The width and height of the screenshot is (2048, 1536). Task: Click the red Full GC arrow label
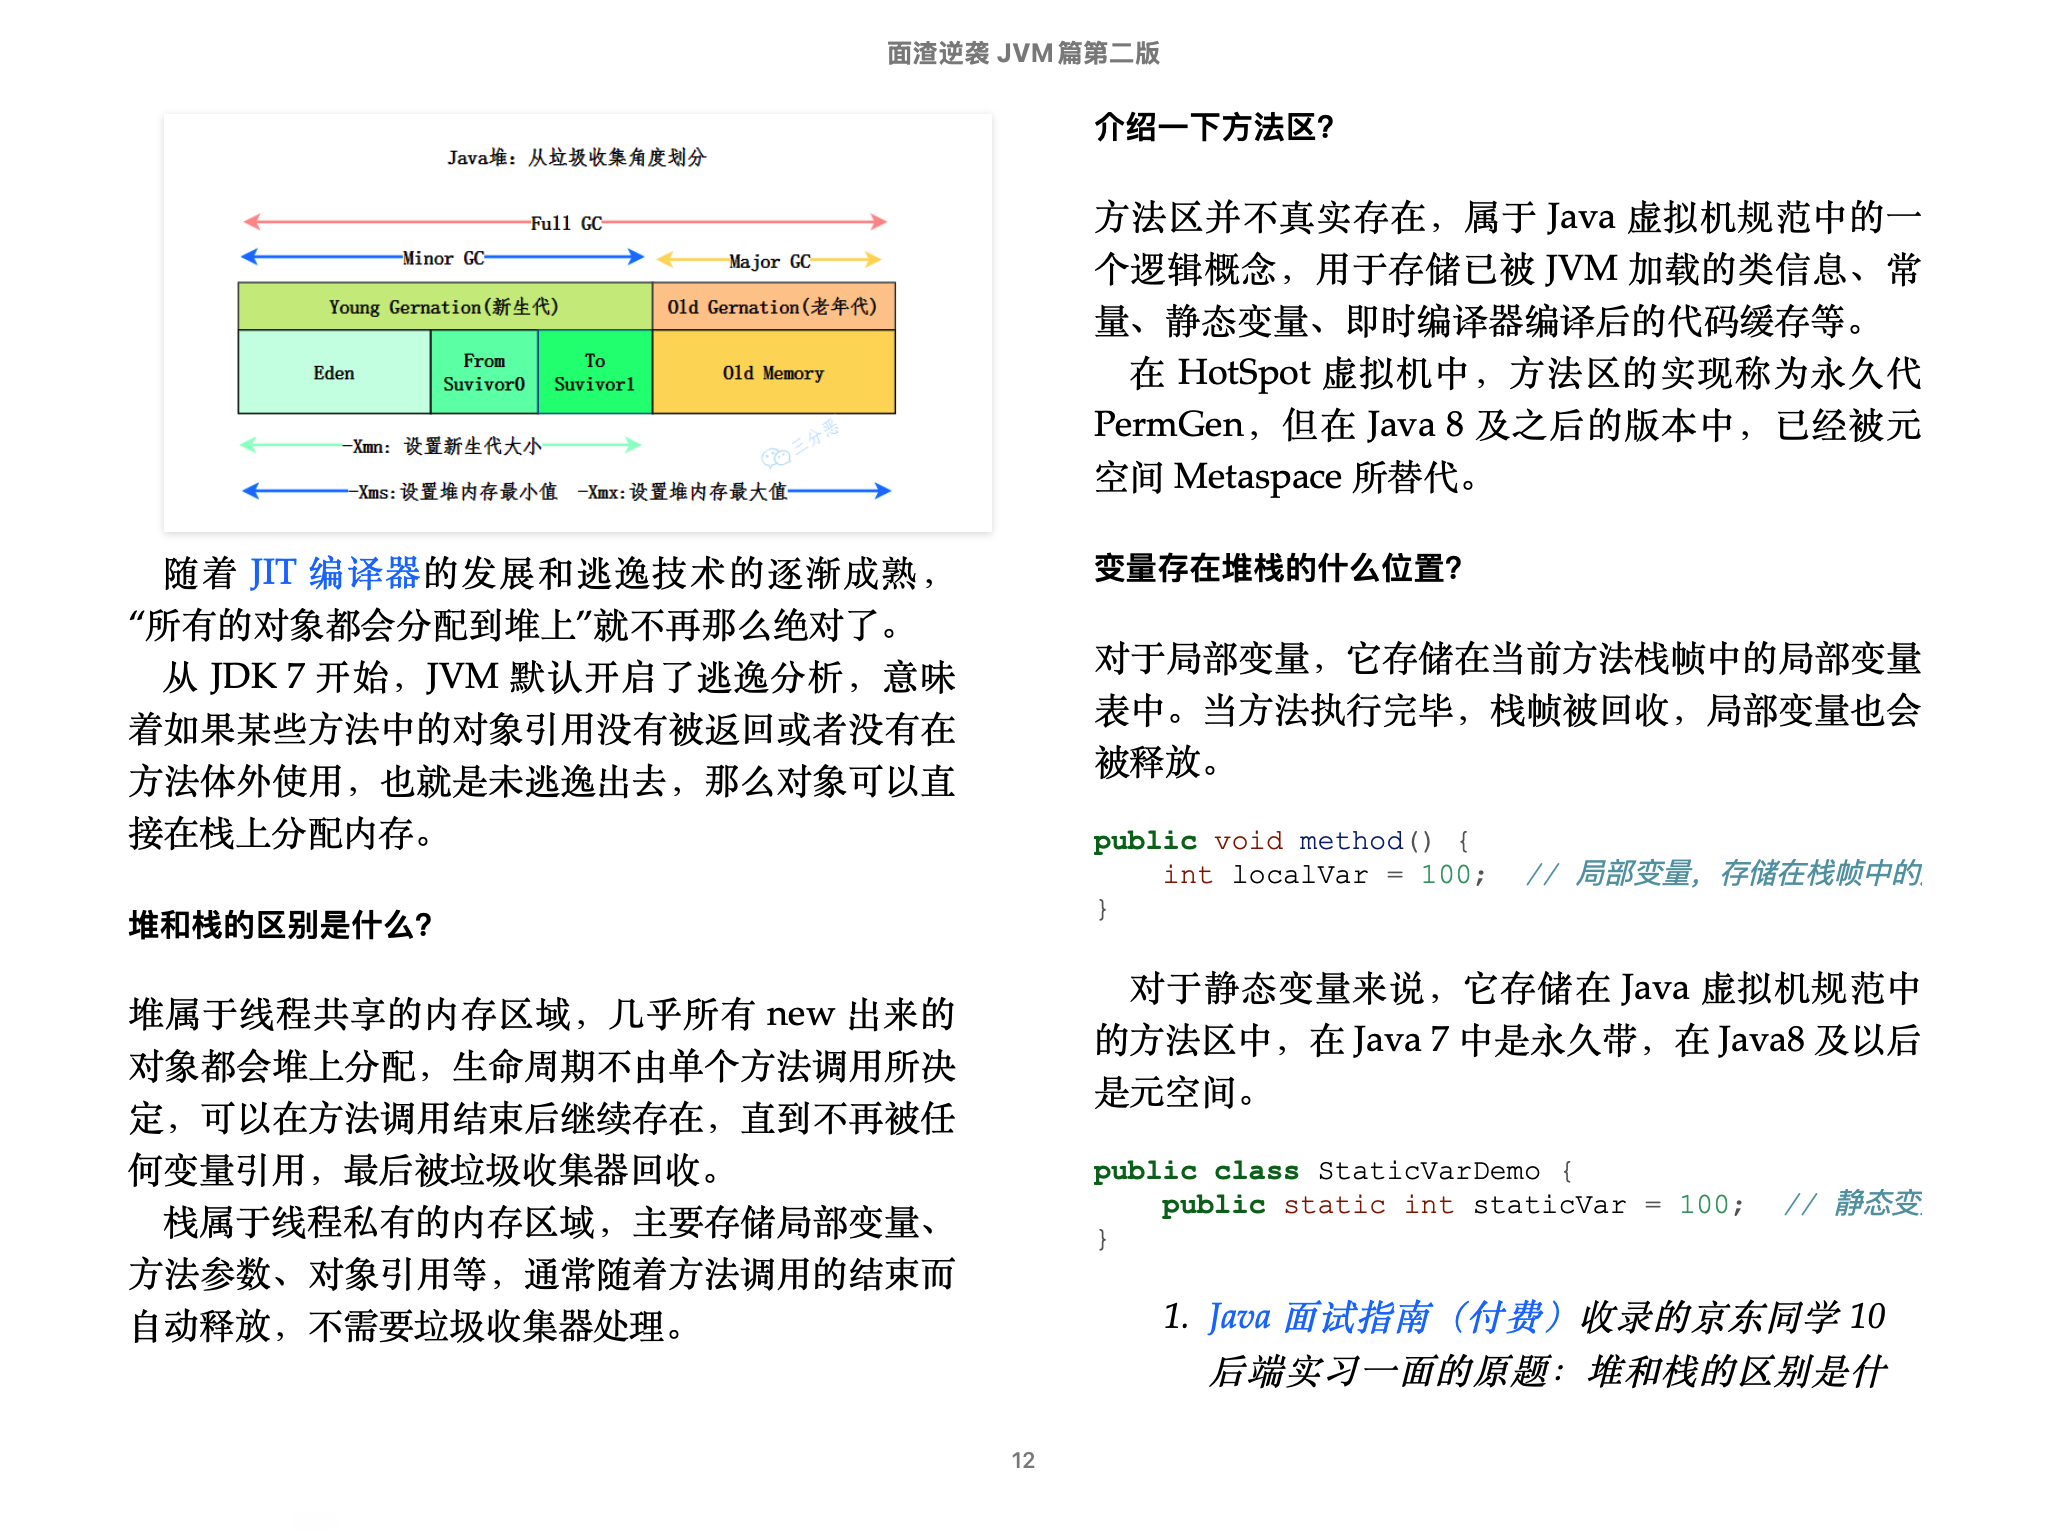click(x=566, y=223)
